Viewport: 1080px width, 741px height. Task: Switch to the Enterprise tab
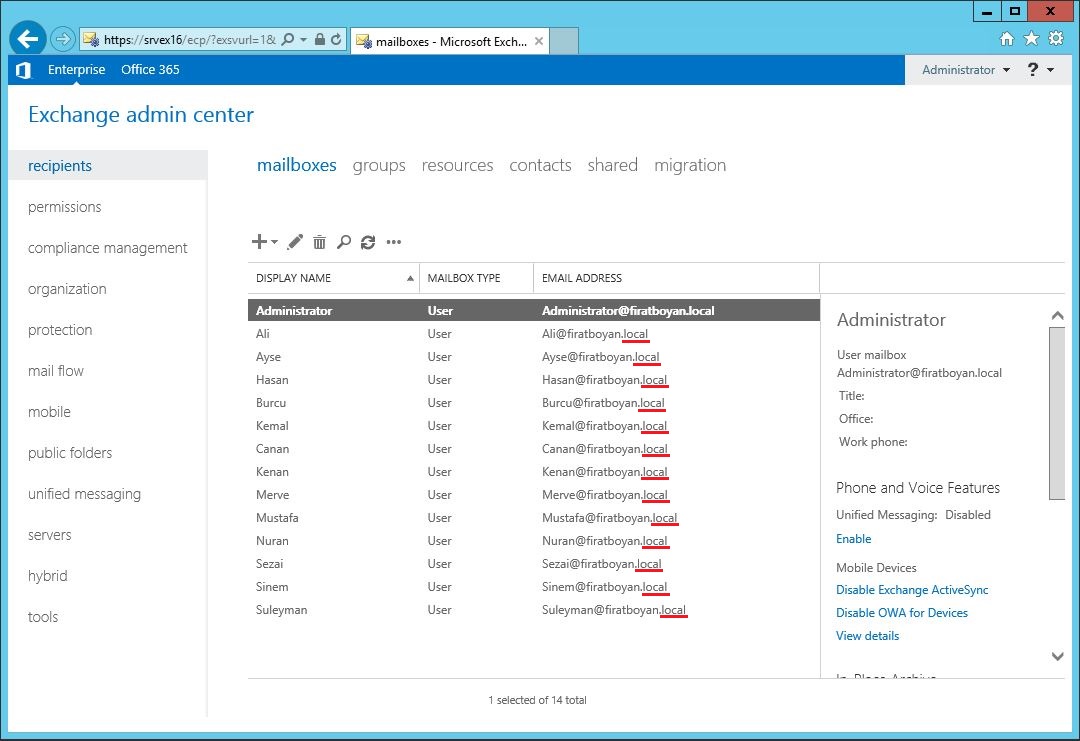(x=76, y=70)
